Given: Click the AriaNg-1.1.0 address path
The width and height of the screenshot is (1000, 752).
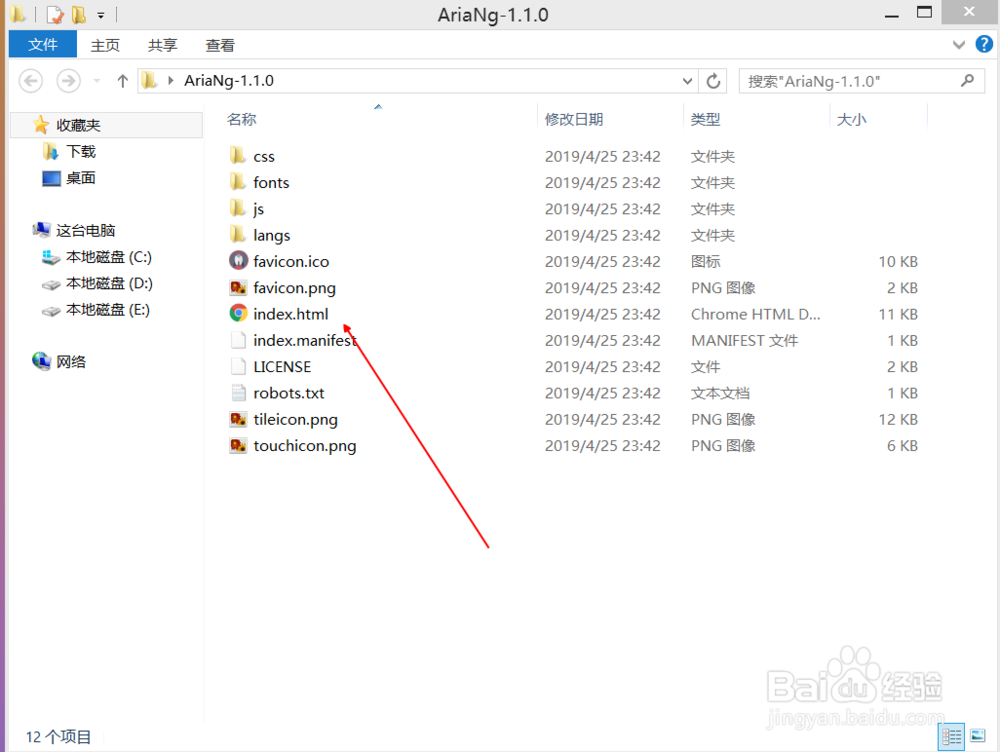Looking at the screenshot, I should pyautogui.click(x=229, y=80).
